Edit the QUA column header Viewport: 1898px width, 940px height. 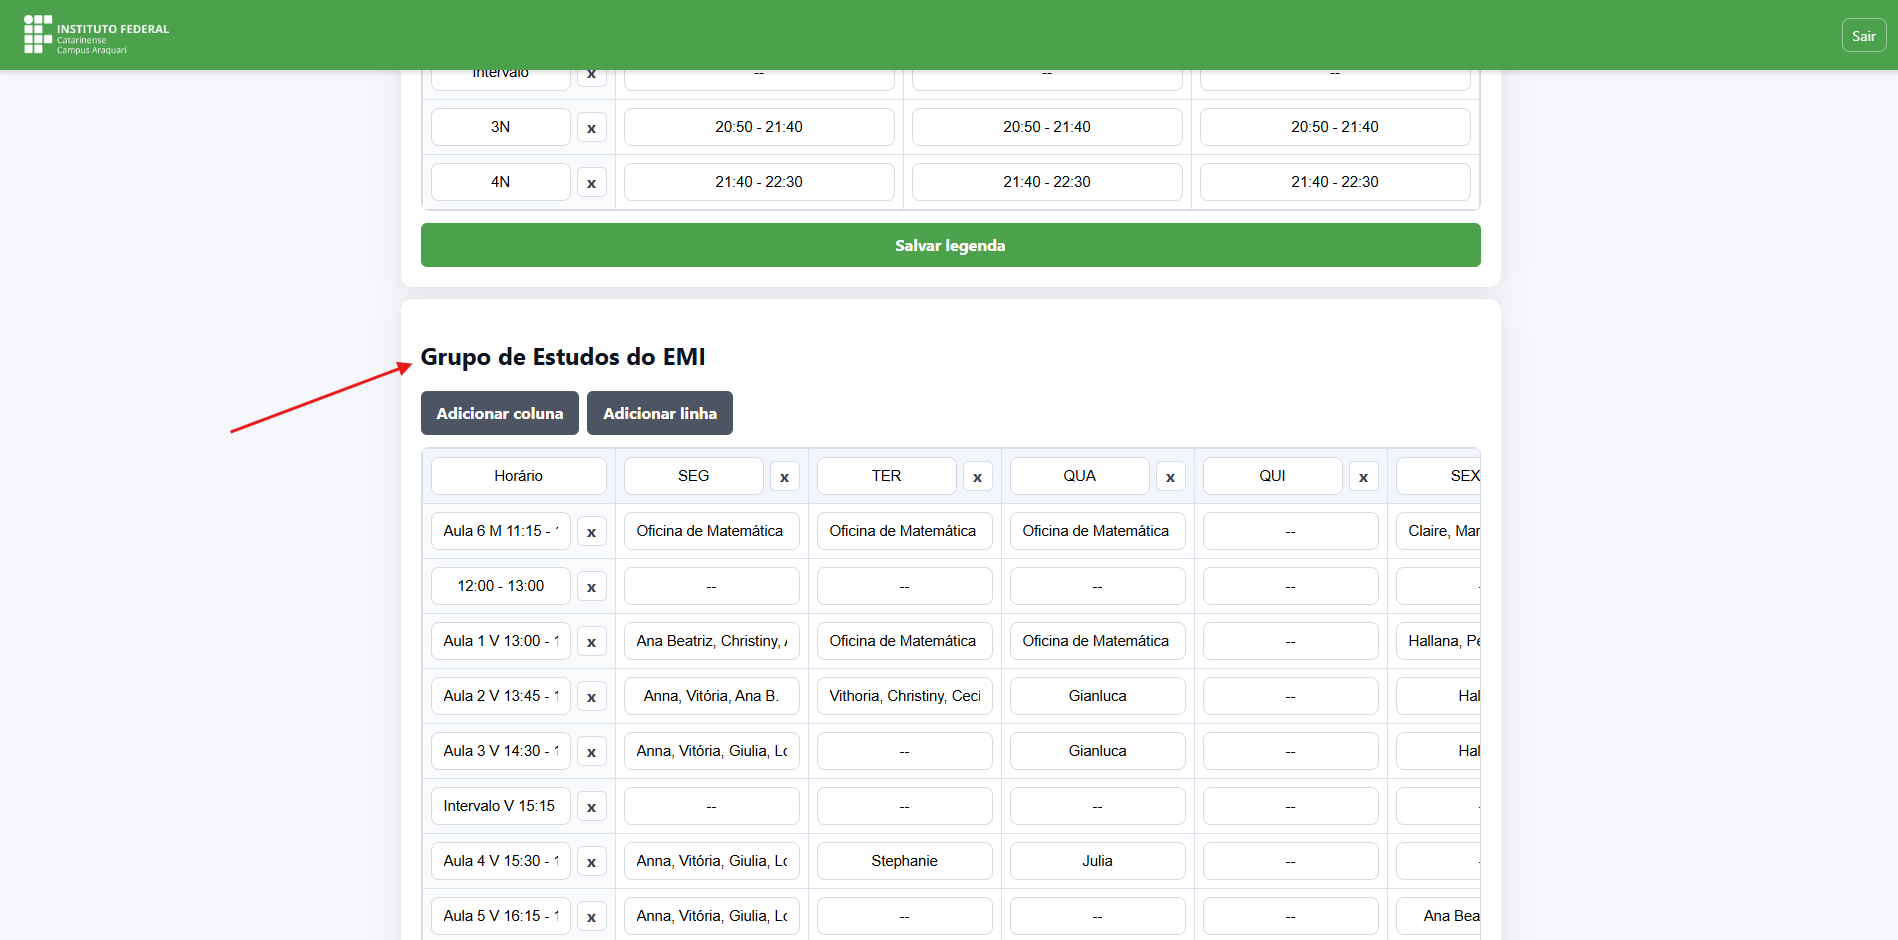[1080, 476]
